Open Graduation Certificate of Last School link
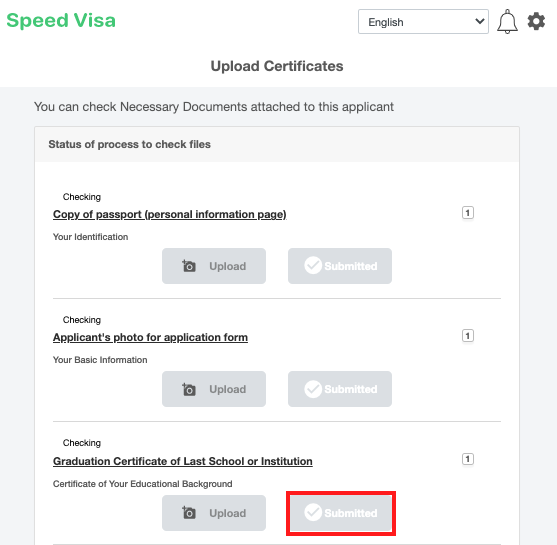The image size is (557, 545). click(x=183, y=461)
